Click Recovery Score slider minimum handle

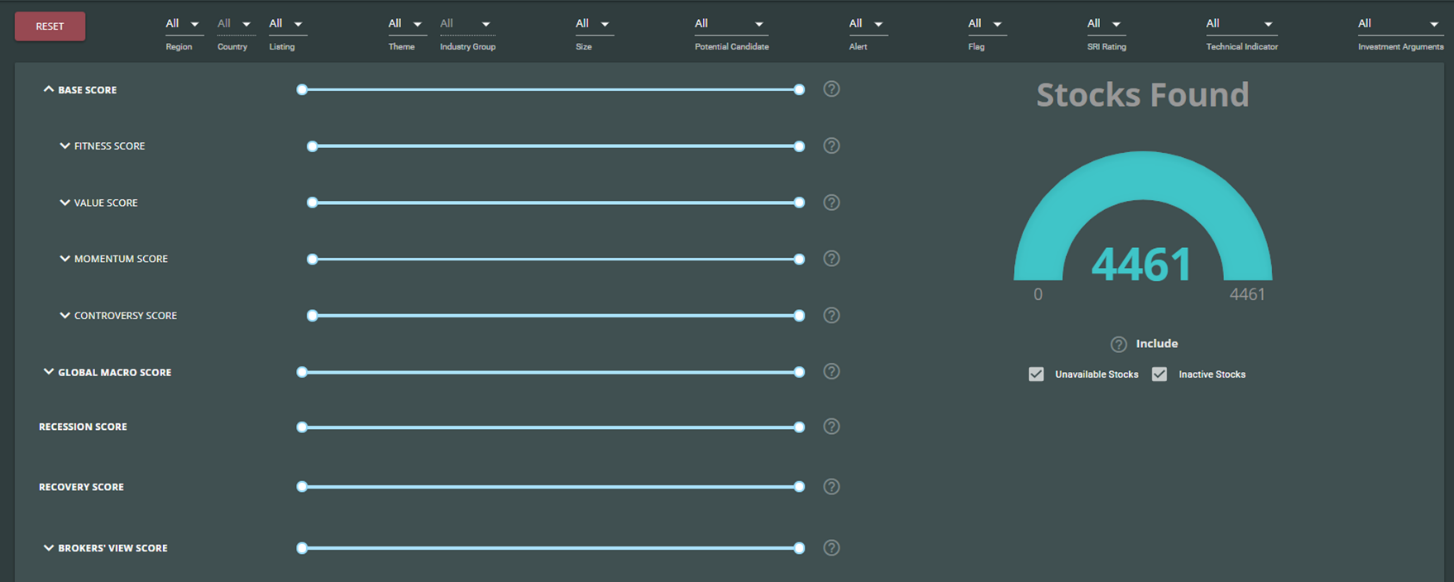pos(302,487)
